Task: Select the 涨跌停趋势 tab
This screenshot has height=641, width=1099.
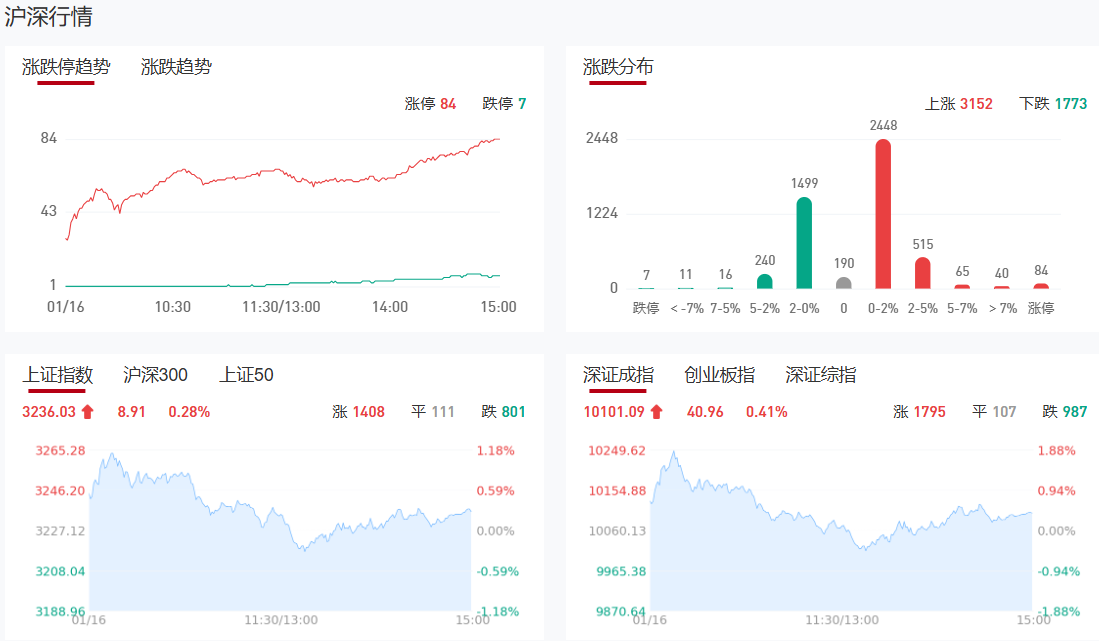Action: coord(66,67)
